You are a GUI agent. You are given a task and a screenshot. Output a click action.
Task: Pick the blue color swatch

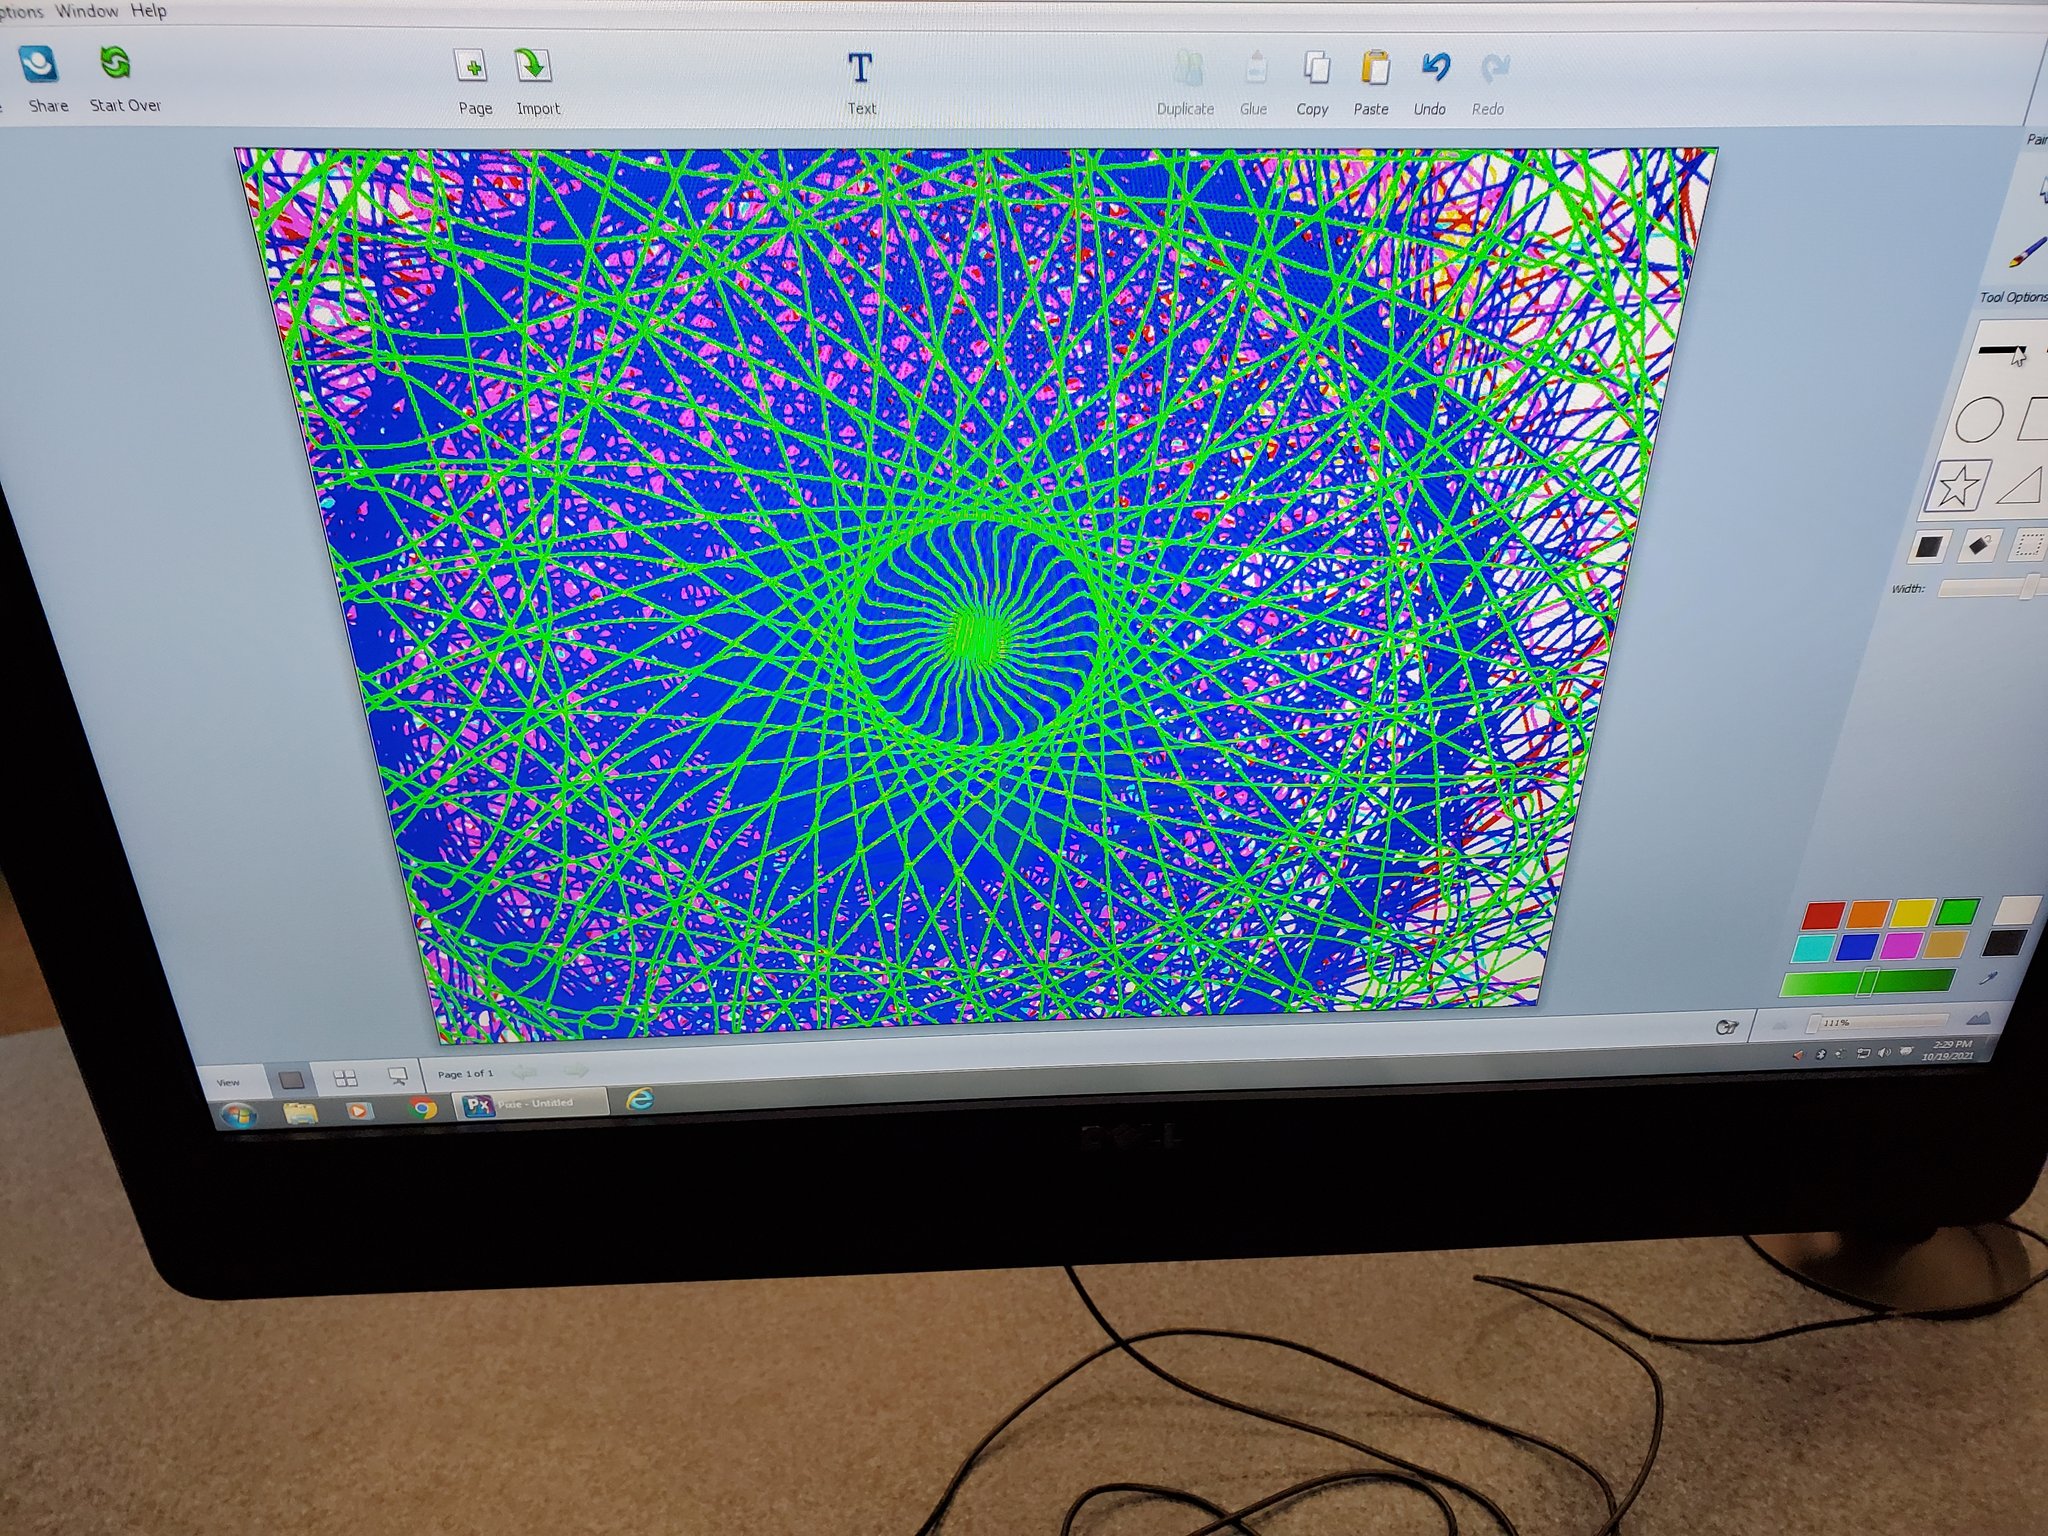1858,946
